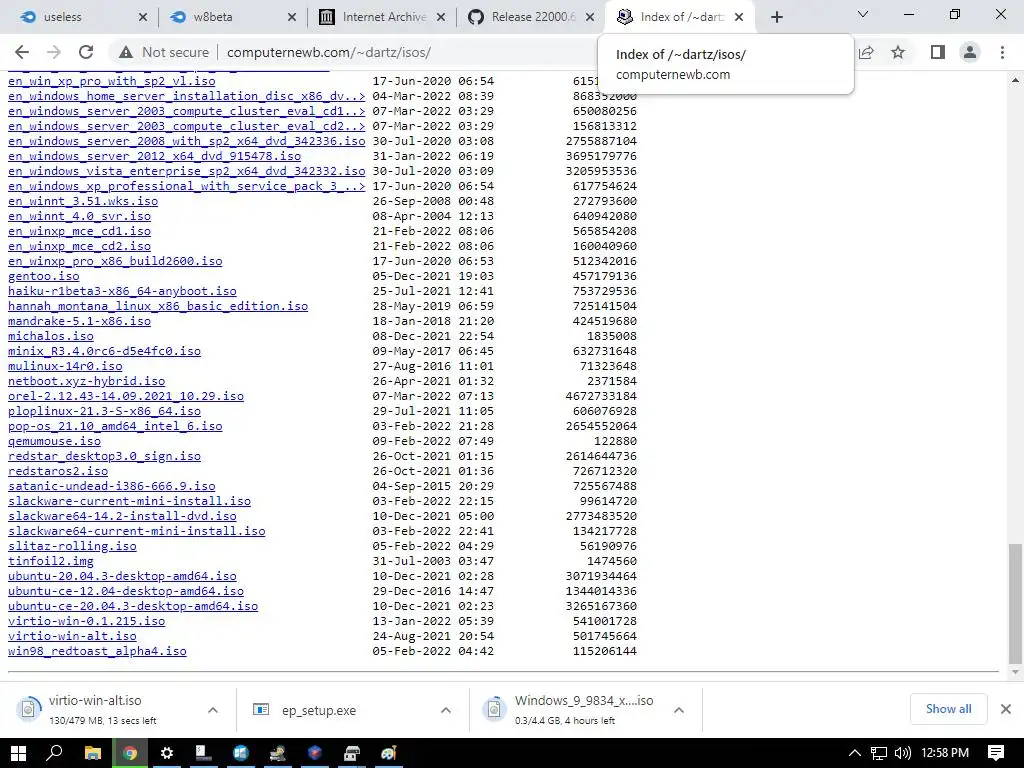
Task: Open gentoo.iso link
Action: pyautogui.click(x=44, y=276)
